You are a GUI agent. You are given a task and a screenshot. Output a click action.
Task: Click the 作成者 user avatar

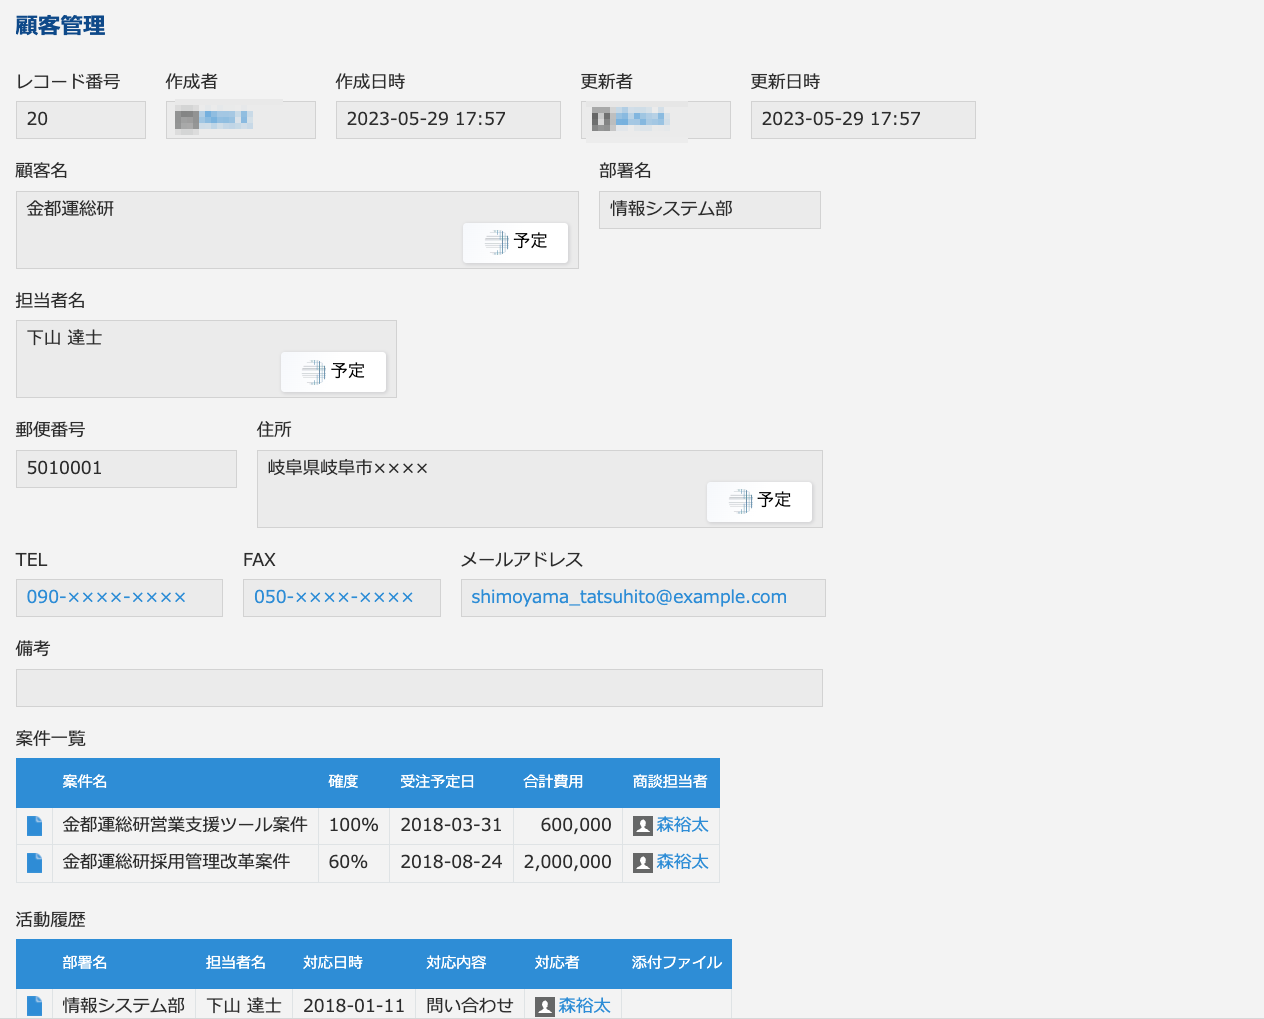click(x=187, y=120)
